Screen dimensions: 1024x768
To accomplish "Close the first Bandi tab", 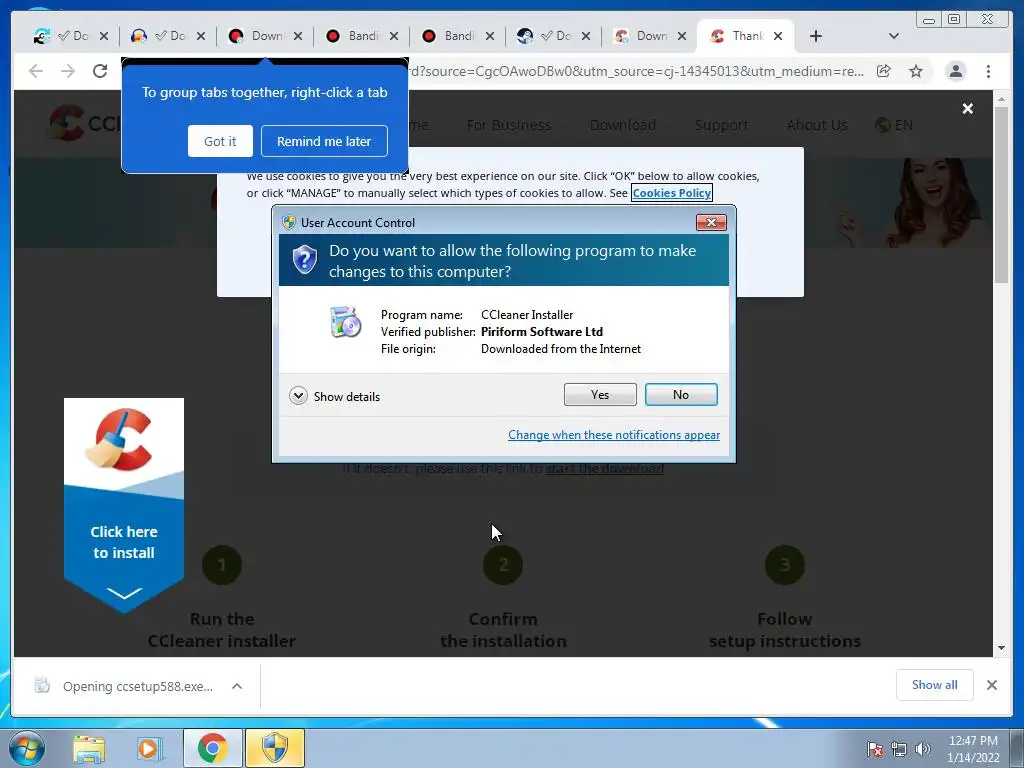I will pyautogui.click(x=394, y=36).
